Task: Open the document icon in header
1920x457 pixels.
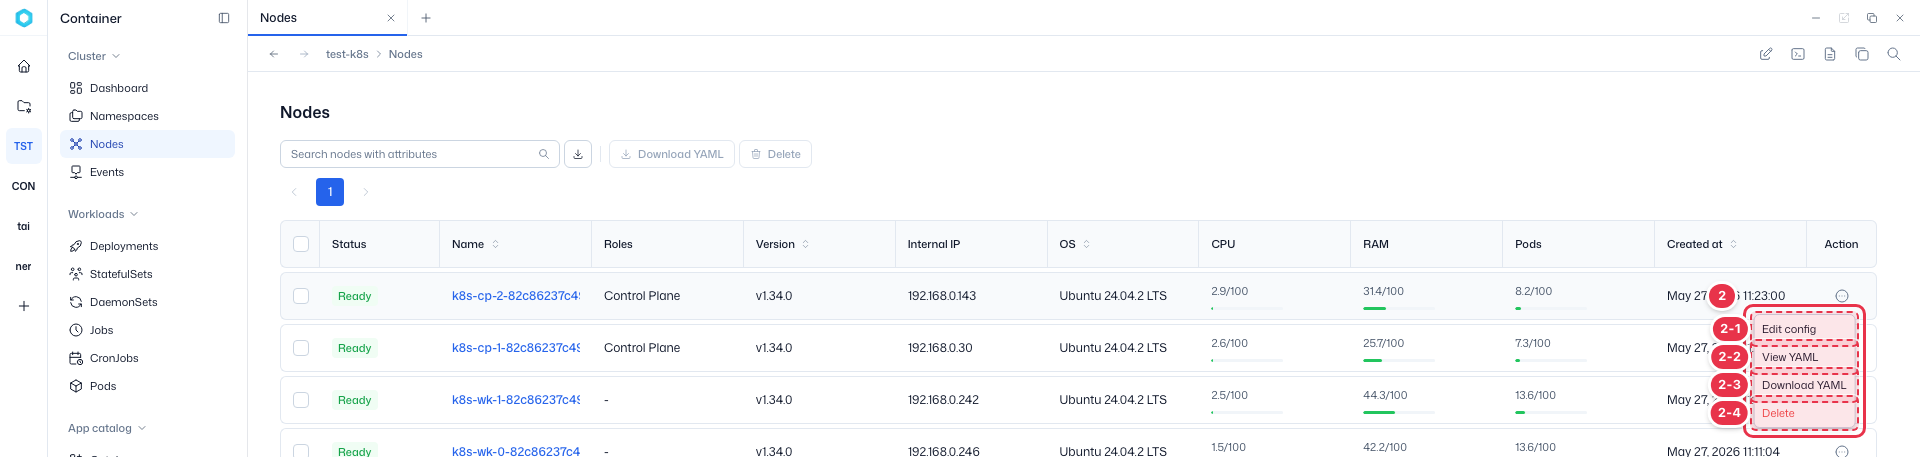Action: [1830, 54]
